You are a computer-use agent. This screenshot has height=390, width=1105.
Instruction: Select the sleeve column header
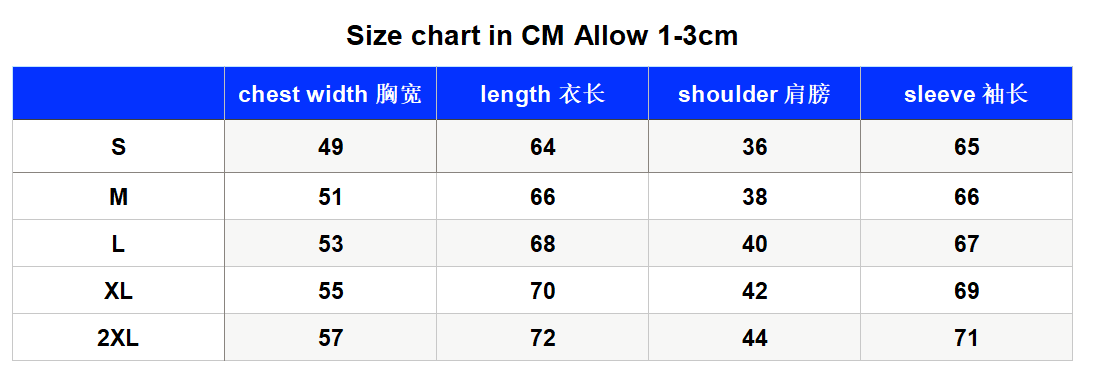coord(966,94)
